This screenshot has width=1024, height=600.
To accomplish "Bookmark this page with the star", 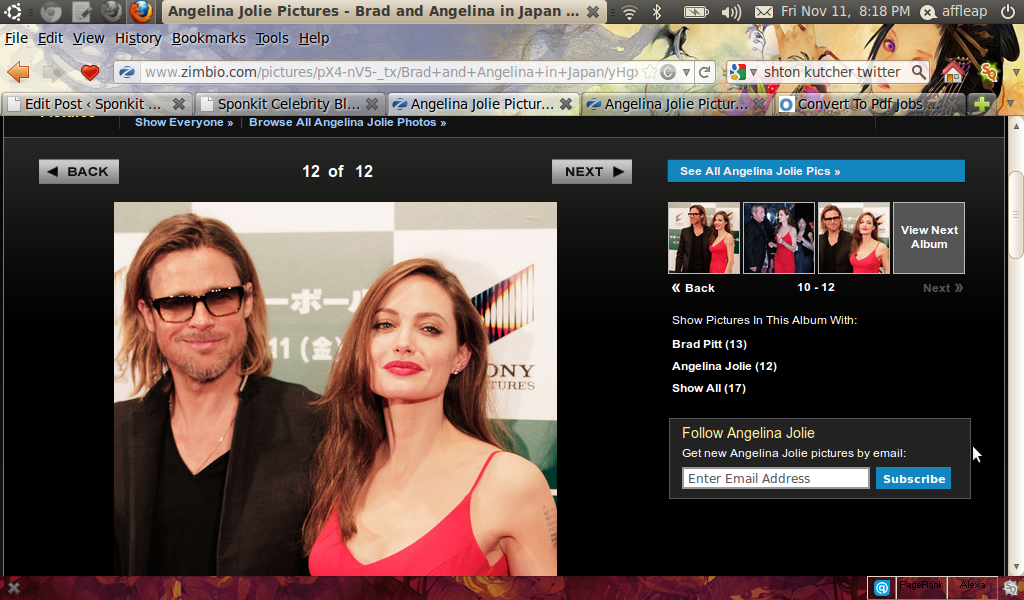I will pyautogui.click(x=649, y=72).
